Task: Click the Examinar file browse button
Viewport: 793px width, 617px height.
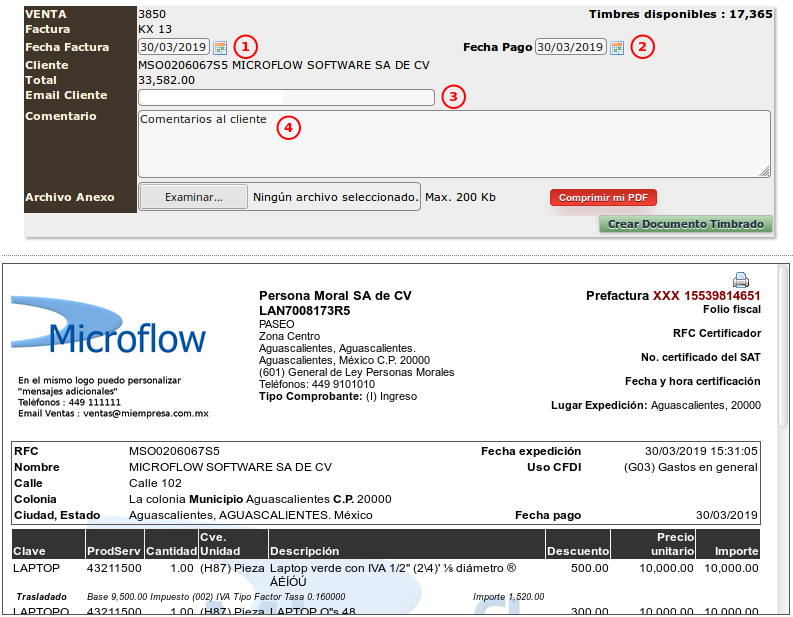Action: tap(194, 197)
